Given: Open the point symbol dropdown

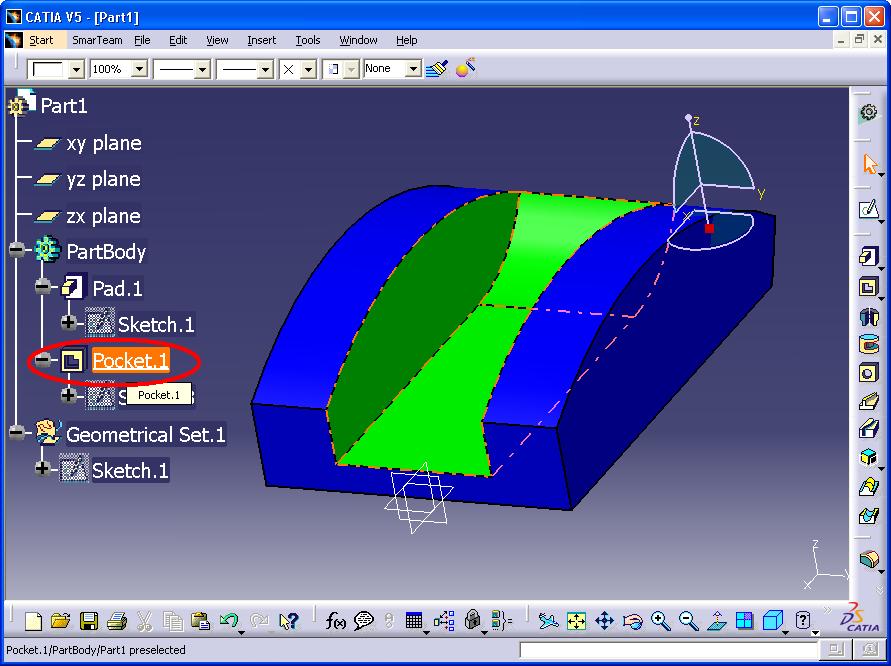Looking at the screenshot, I should [308, 69].
